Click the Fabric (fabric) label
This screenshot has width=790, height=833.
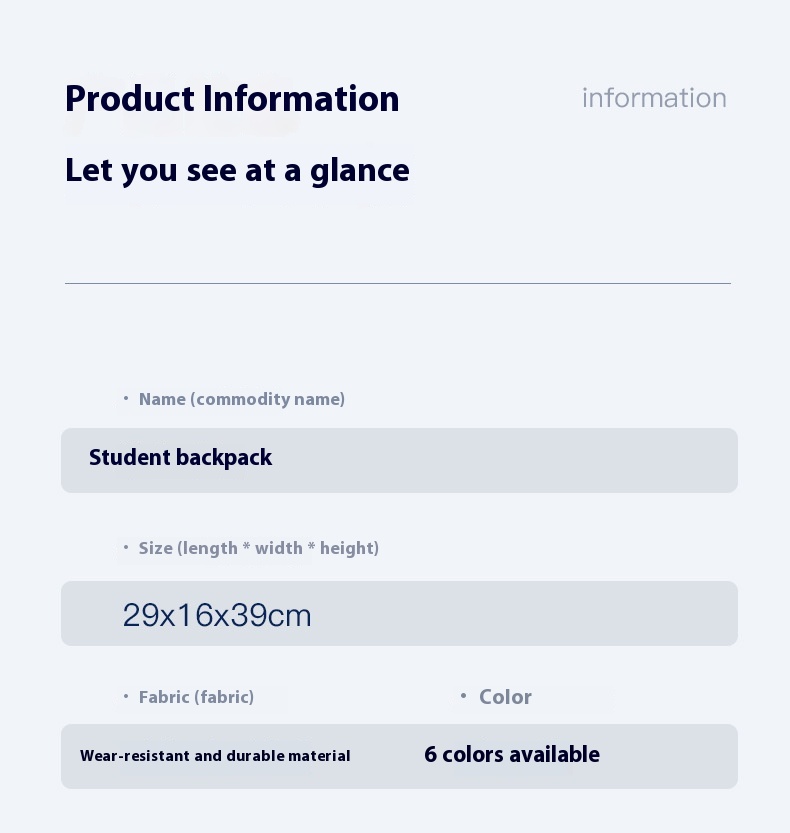(x=196, y=697)
